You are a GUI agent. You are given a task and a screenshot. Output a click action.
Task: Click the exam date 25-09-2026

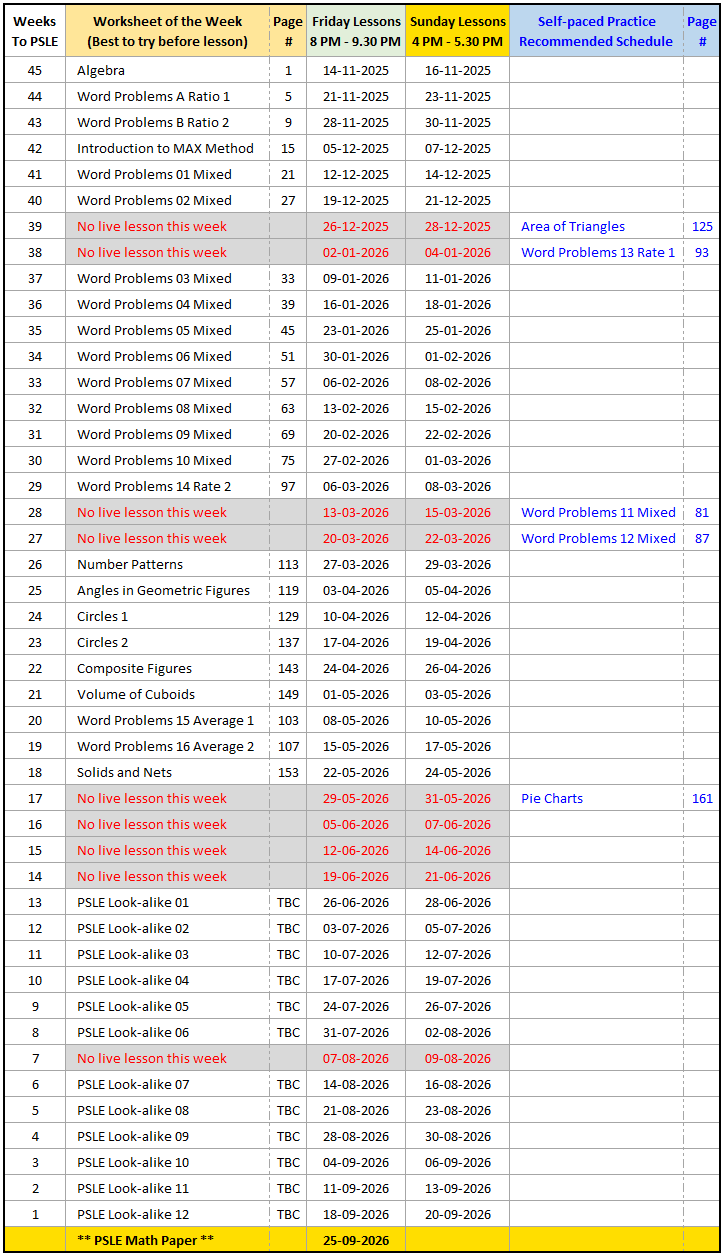[356, 1241]
